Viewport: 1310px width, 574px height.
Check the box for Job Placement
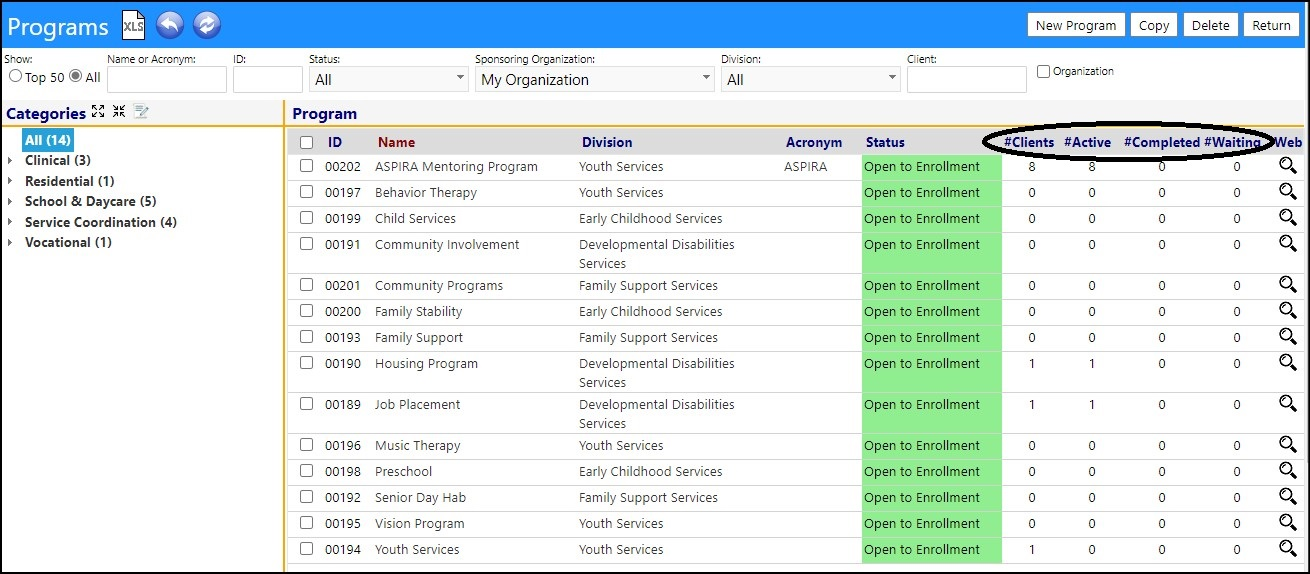(306, 404)
